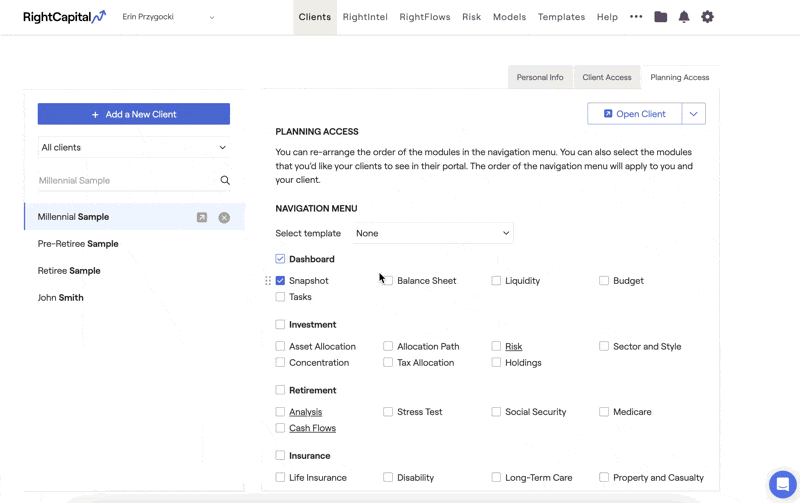
Task: Enable the Stress Test checkbox
Action: (388, 412)
